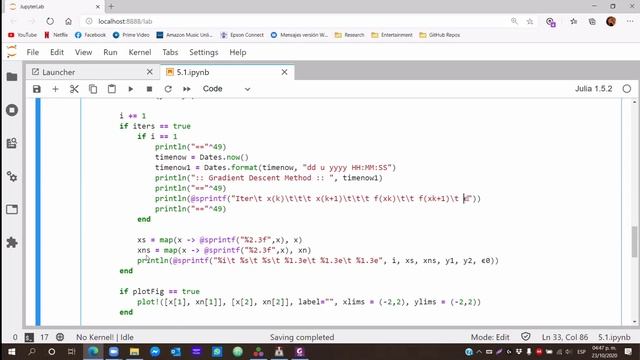The height and width of the screenshot is (360, 640).
Task: Go to browser home page
Action: click(68, 21)
